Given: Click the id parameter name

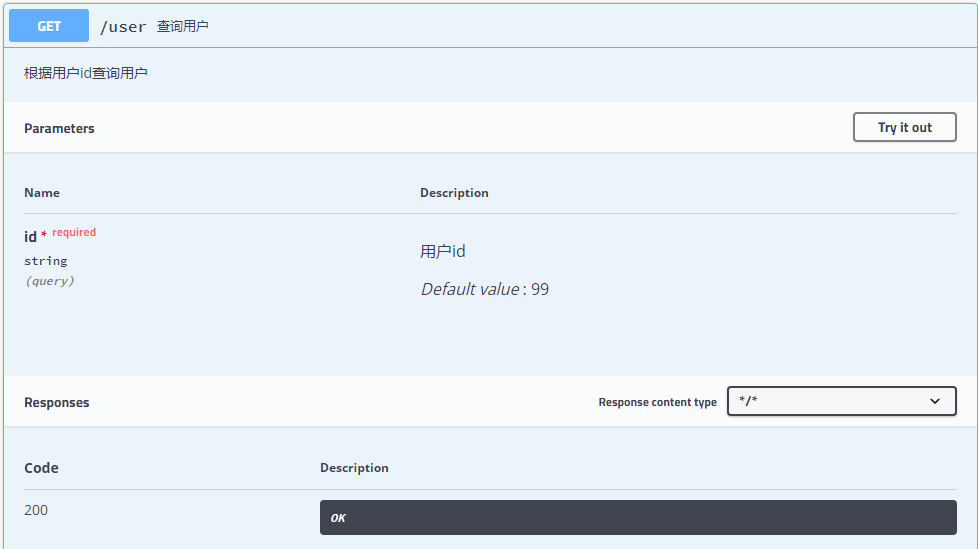Looking at the screenshot, I should [x=30, y=237].
